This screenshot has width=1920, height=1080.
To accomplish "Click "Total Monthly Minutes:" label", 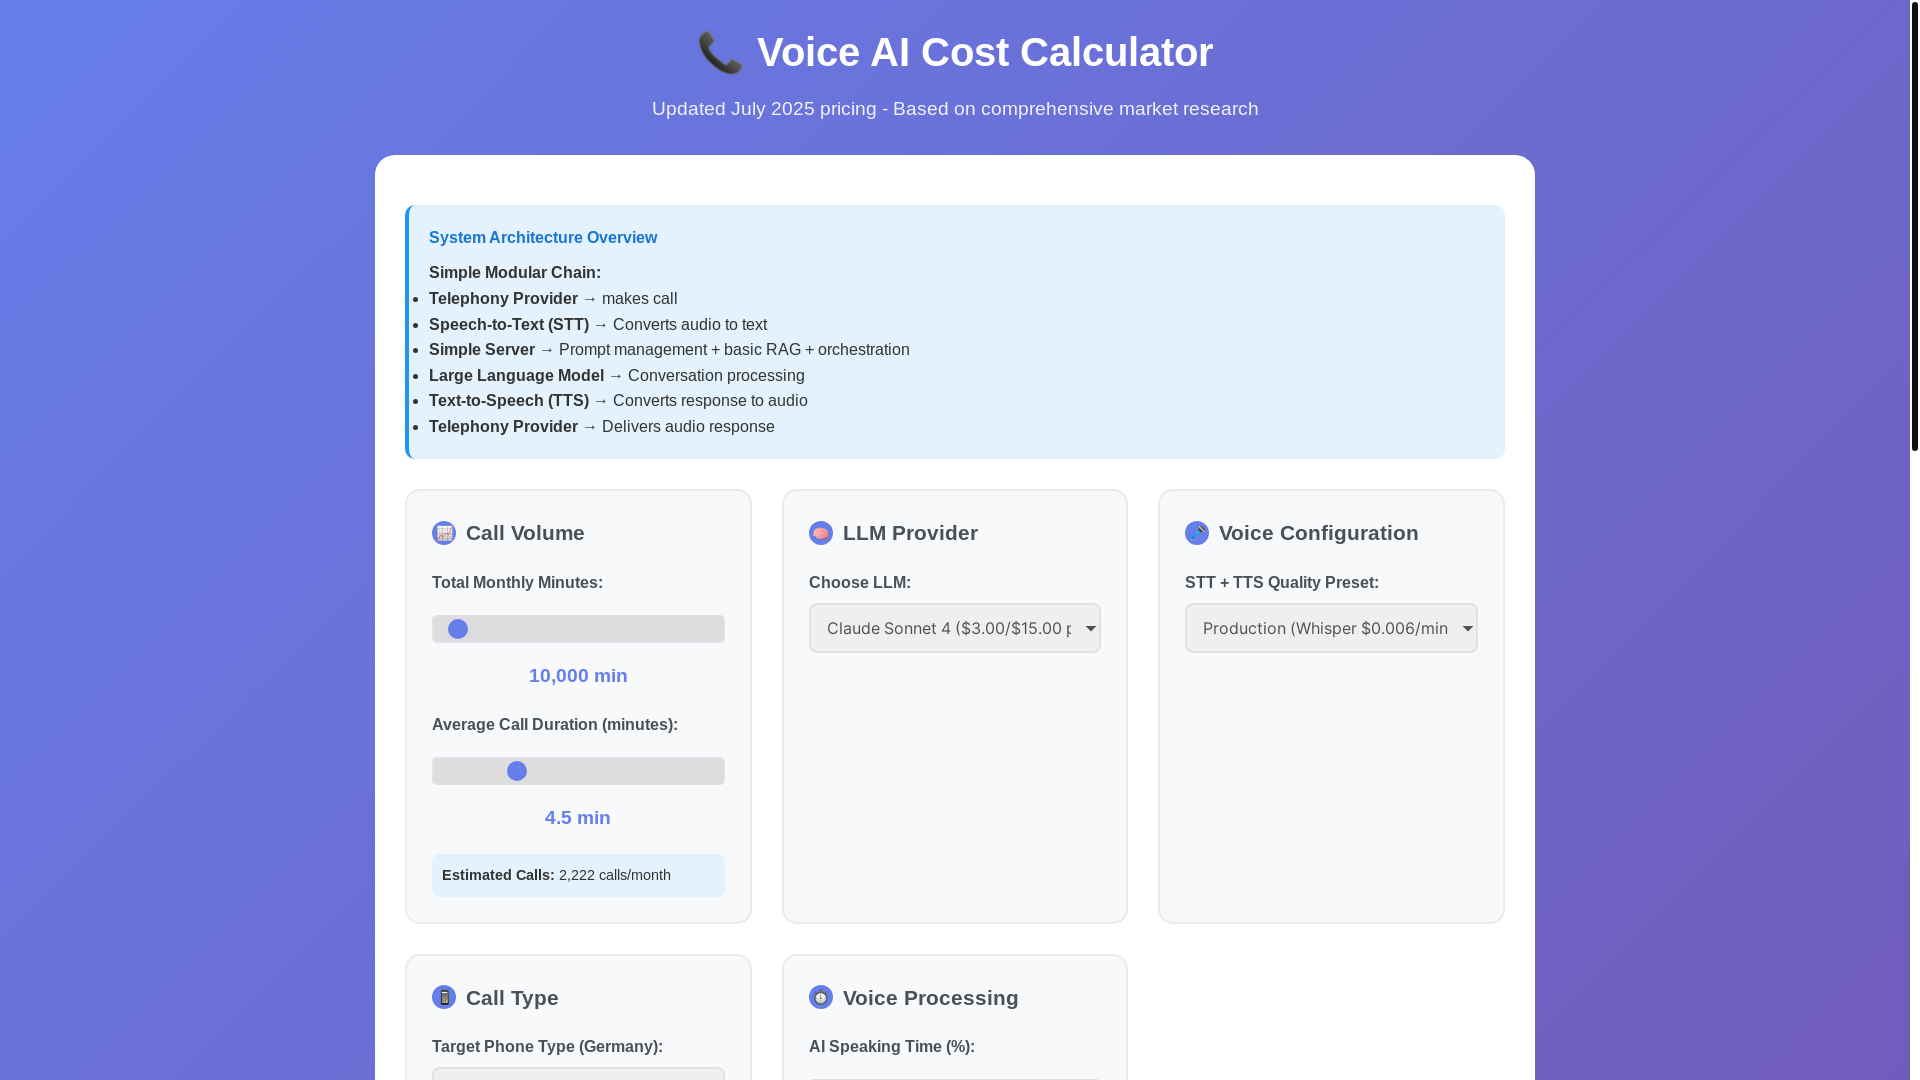I will 517,583.
